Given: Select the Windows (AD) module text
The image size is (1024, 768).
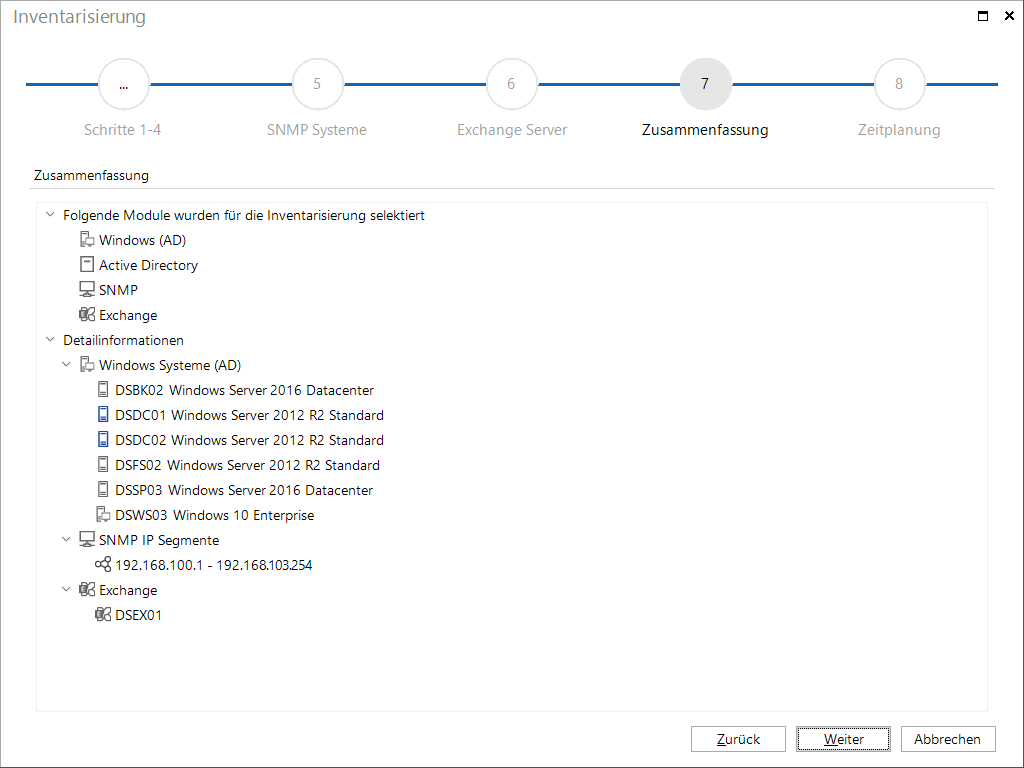Looking at the screenshot, I should (142, 240).
